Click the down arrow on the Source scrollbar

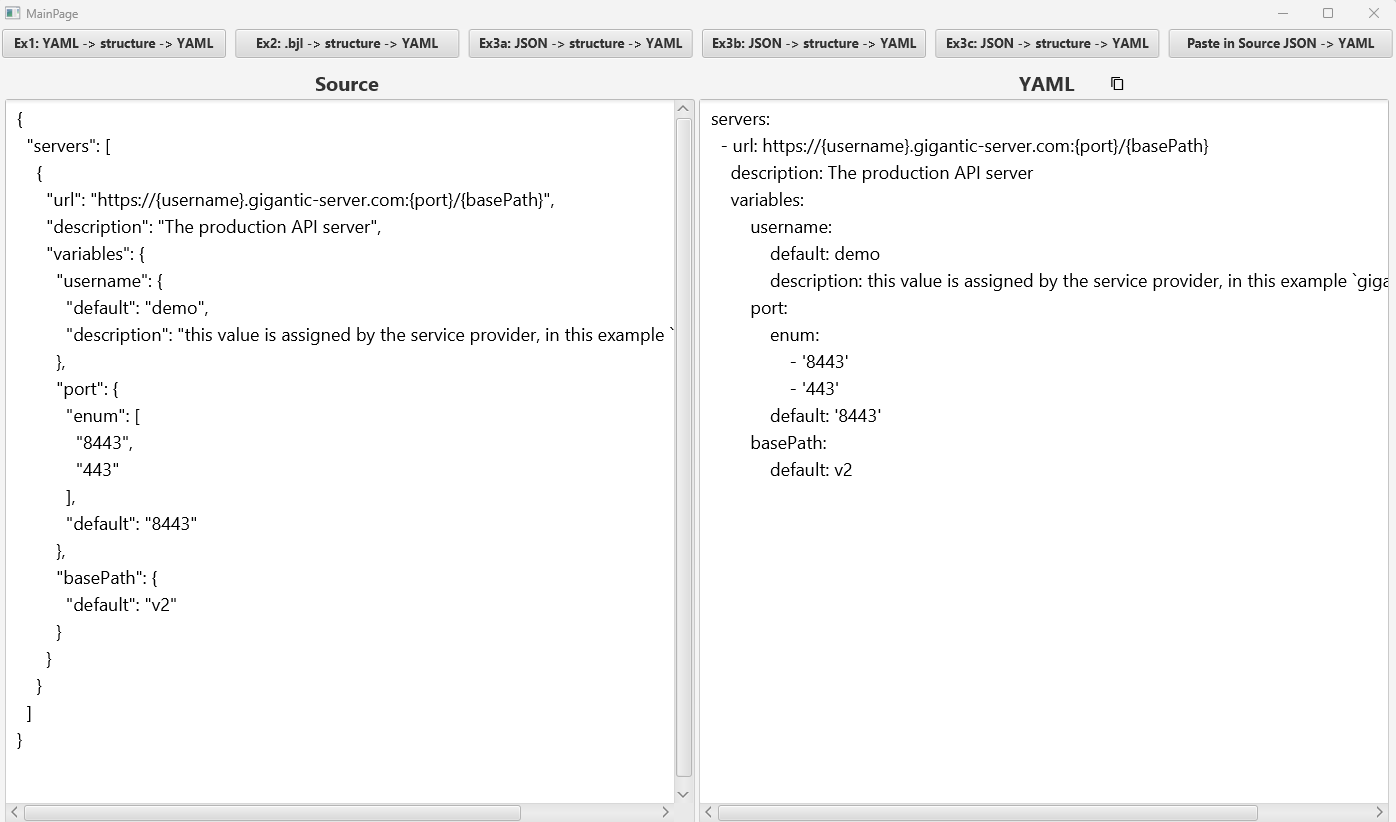coord(683,793)
